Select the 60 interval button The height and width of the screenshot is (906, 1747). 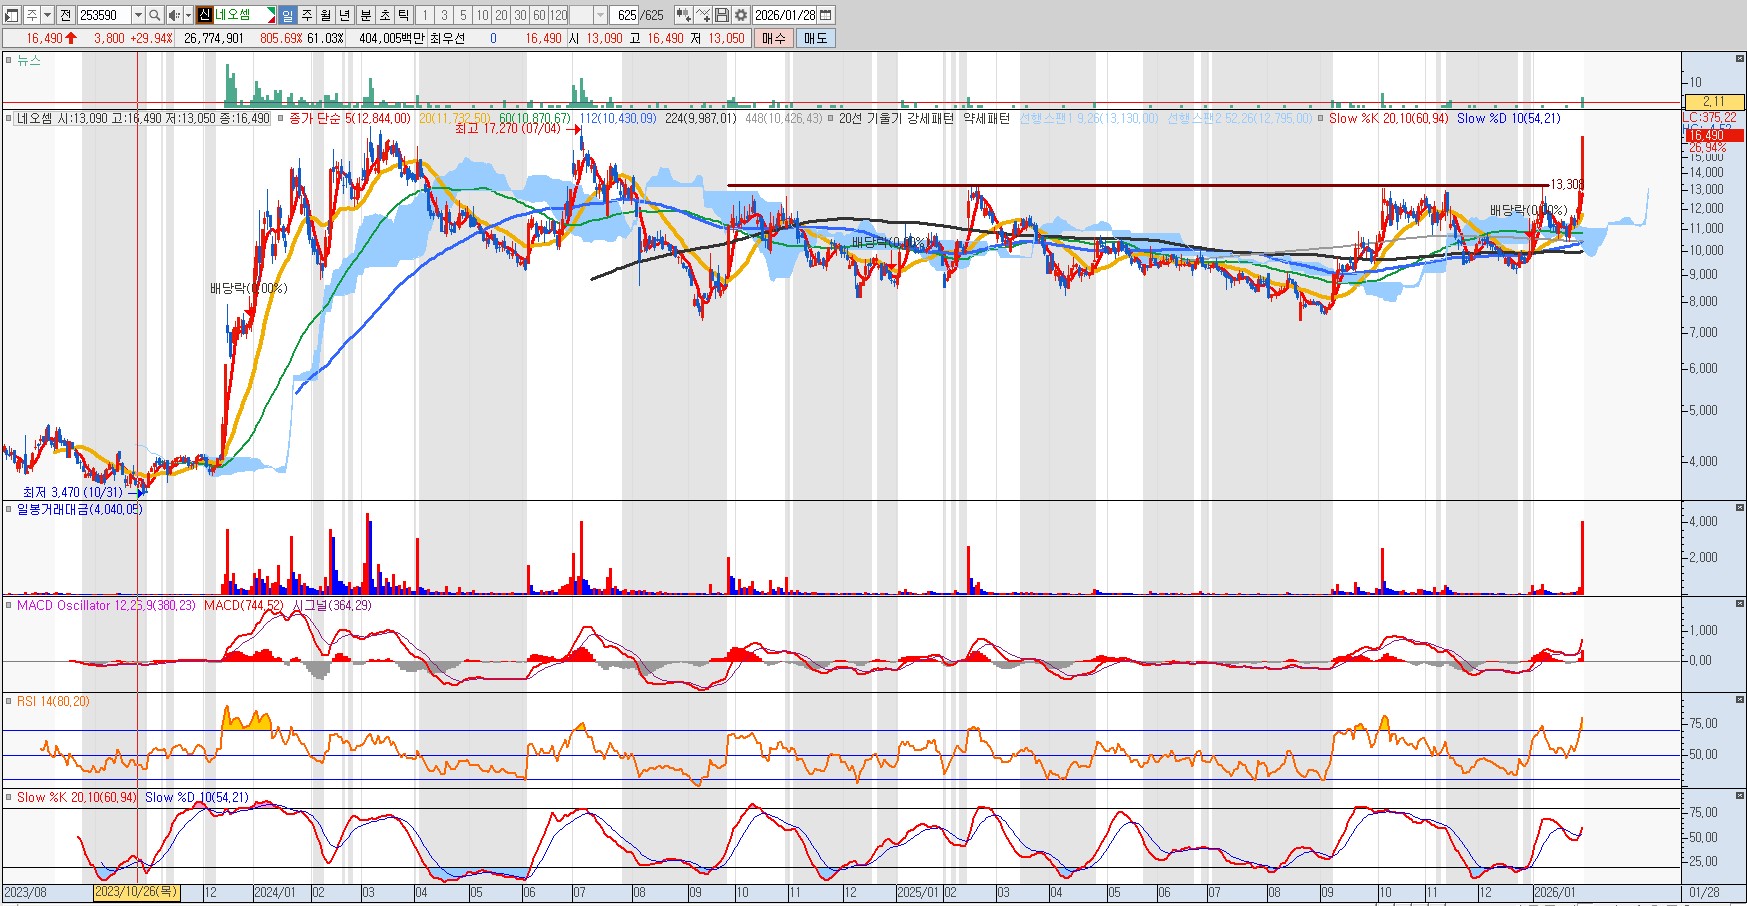point(539,15)
